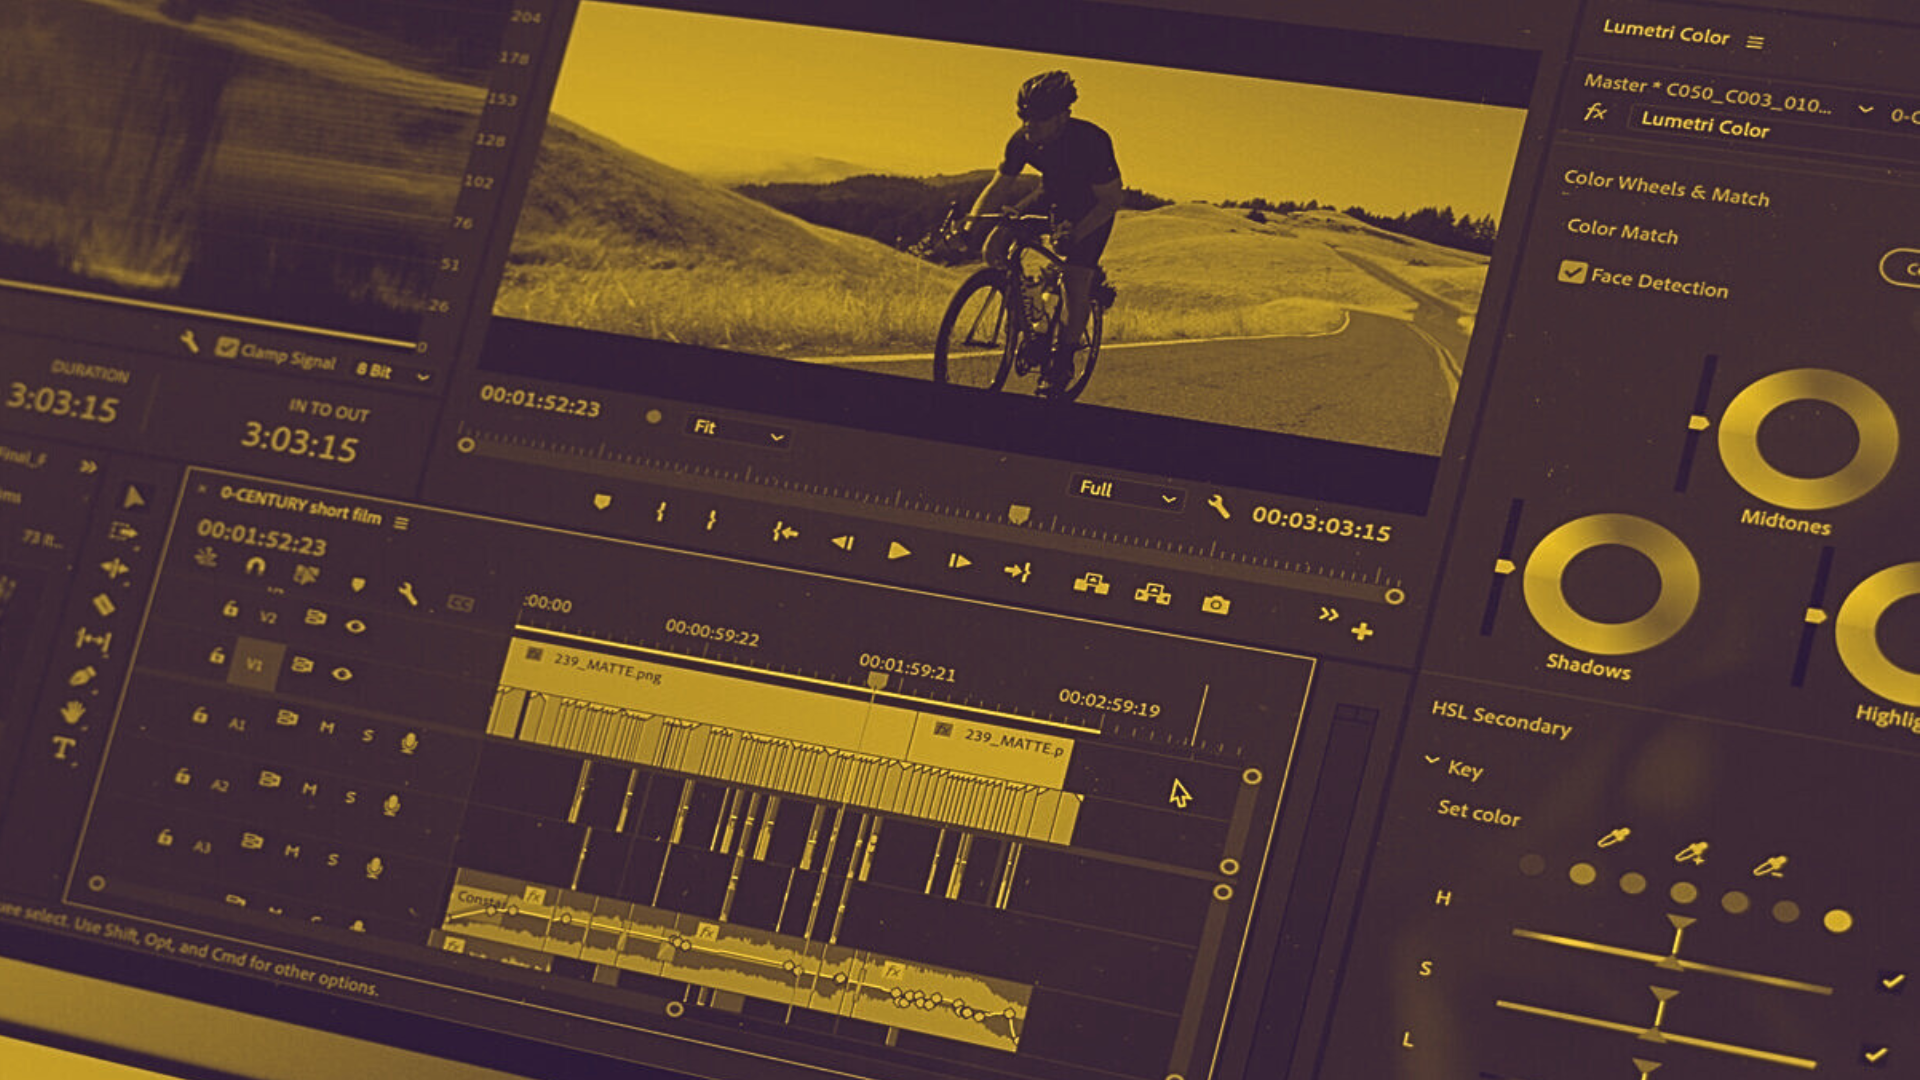
Task: Toggle V1 track eye visibility
Action: (x=341, y=673)
